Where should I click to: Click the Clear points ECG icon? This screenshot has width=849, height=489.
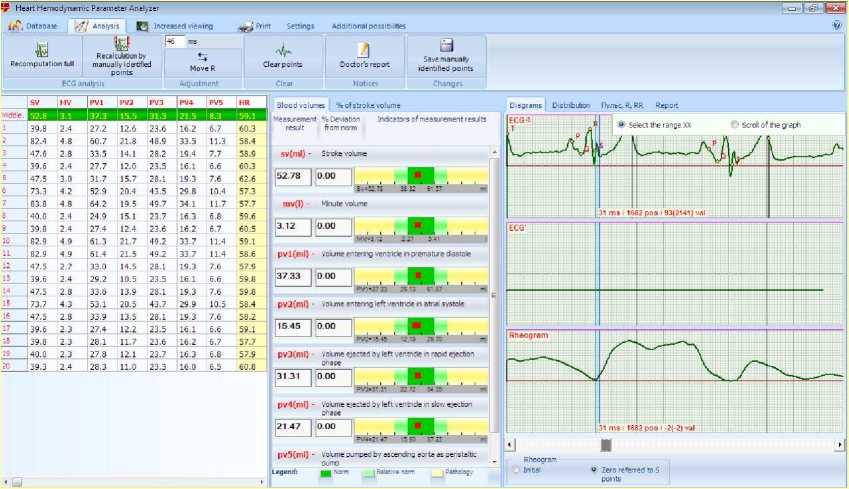[x=283, y=49]
